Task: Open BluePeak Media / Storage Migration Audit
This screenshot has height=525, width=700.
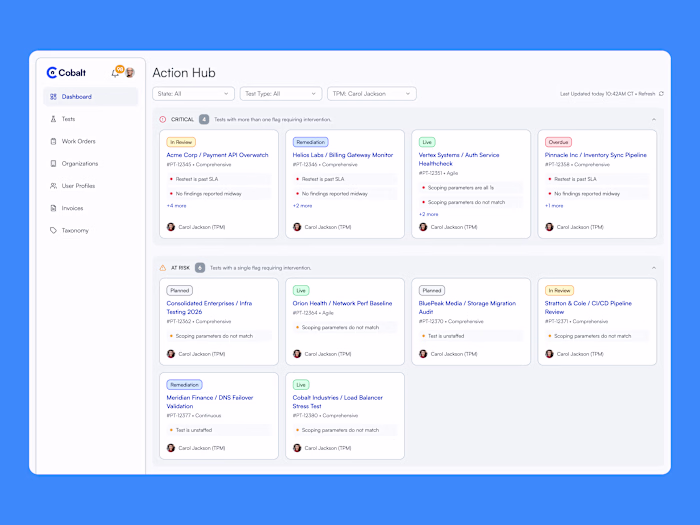Action: tap(467, 307)
